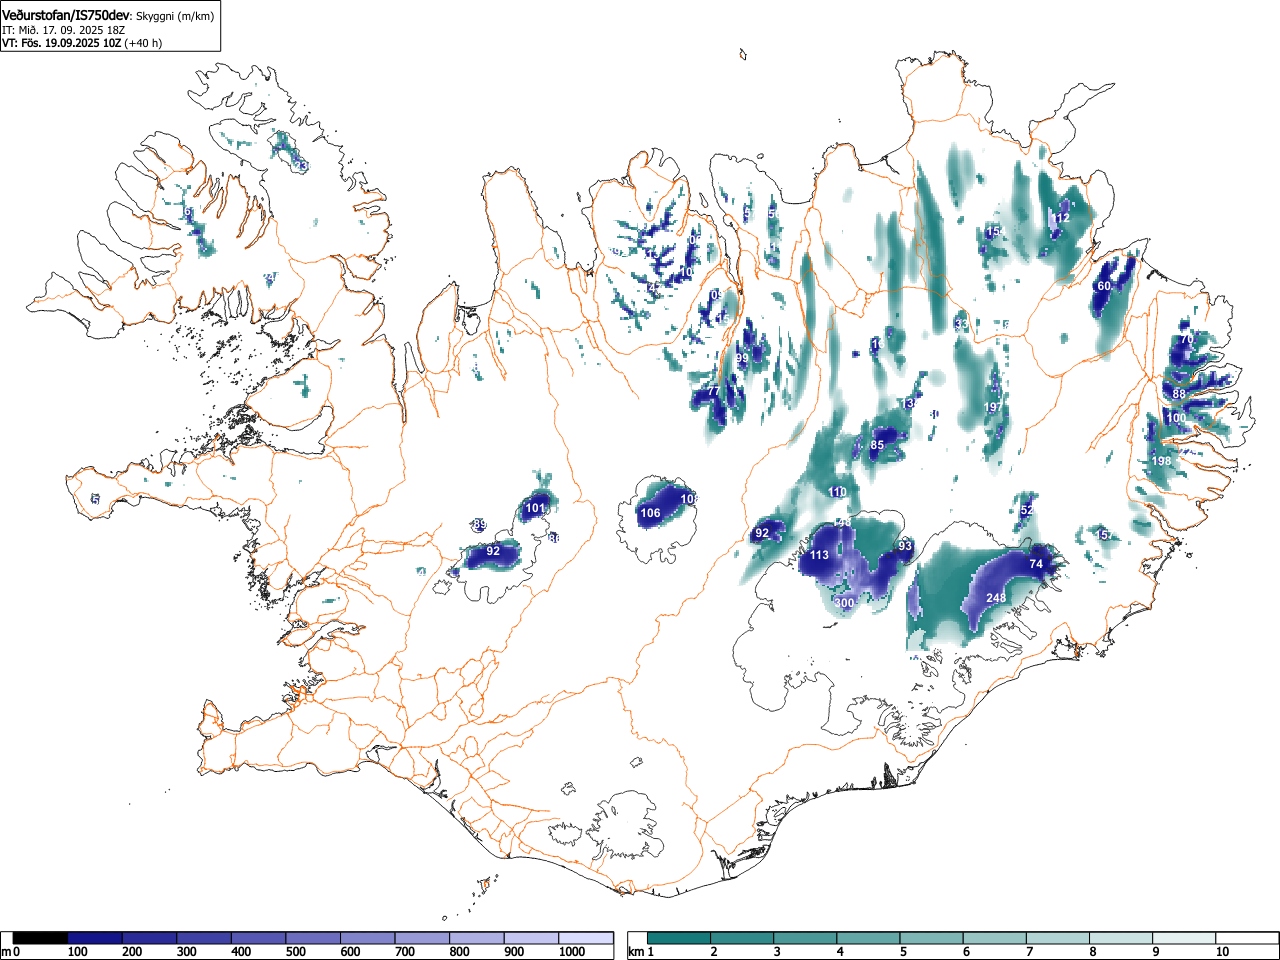Click the '1000' tick on metre legend

[x=572, y=952]
